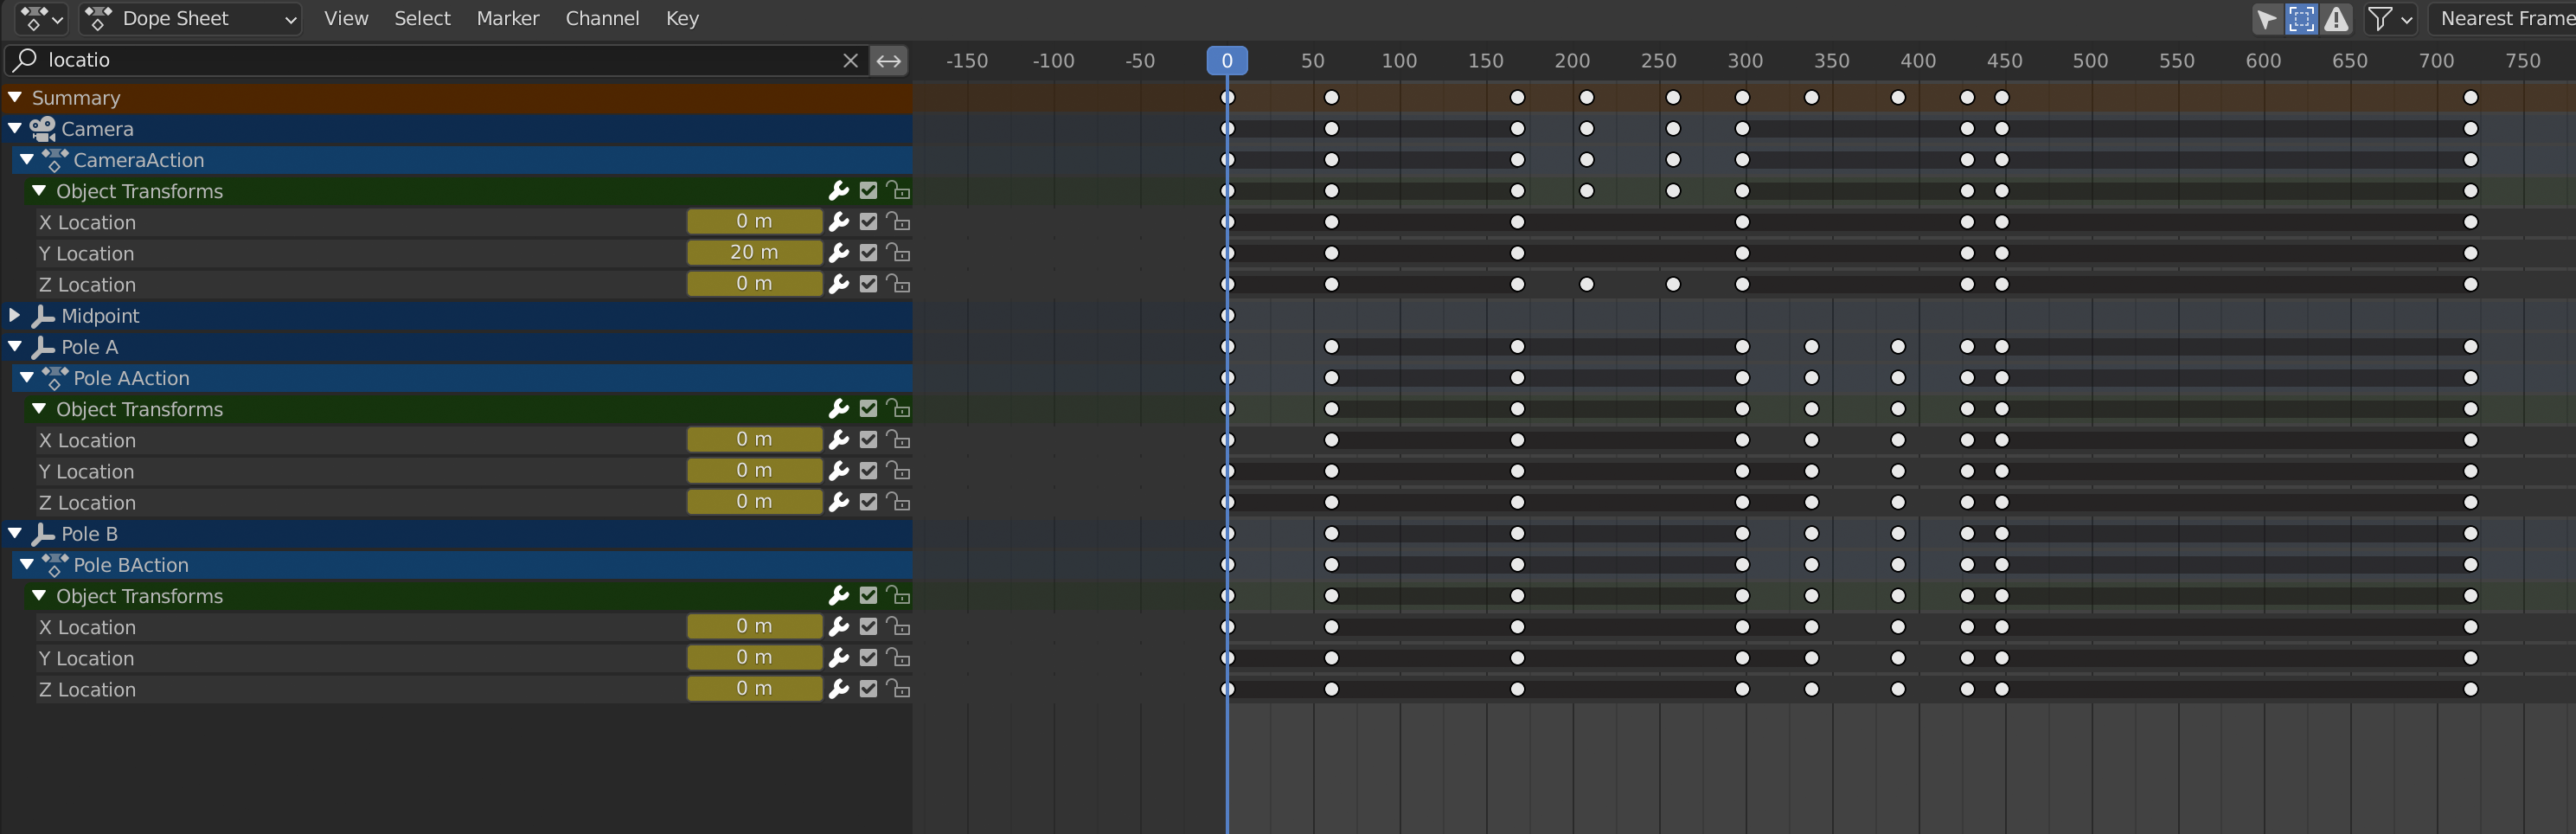2576x834 pixels.
Task: Open the Marker menu
Action: click(508, 18)
